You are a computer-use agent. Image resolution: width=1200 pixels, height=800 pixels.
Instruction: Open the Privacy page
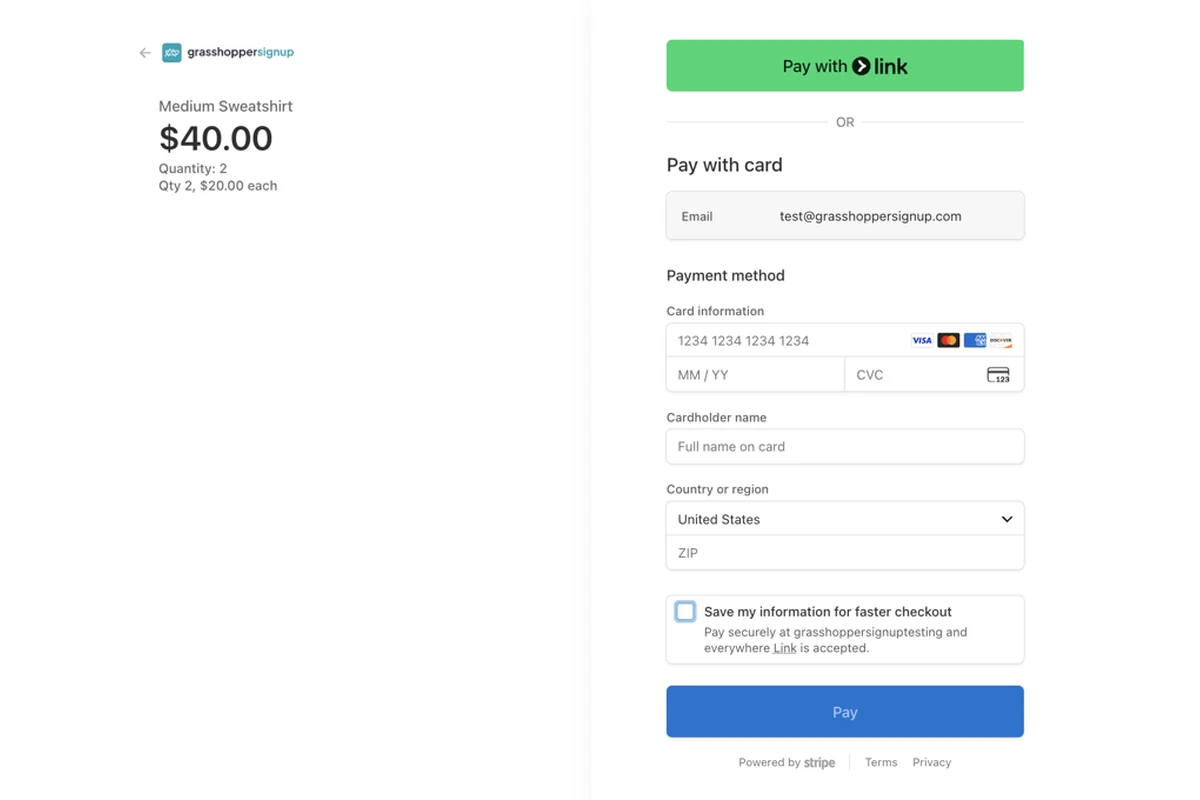pos(931,762)
